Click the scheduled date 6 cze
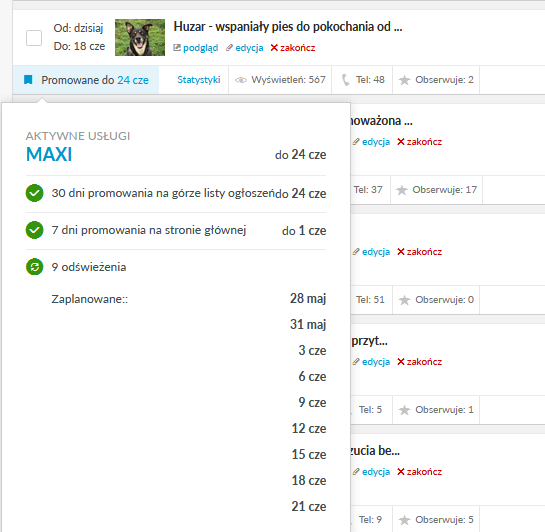Viewport: 545px width, 532px height. point(312,376)
